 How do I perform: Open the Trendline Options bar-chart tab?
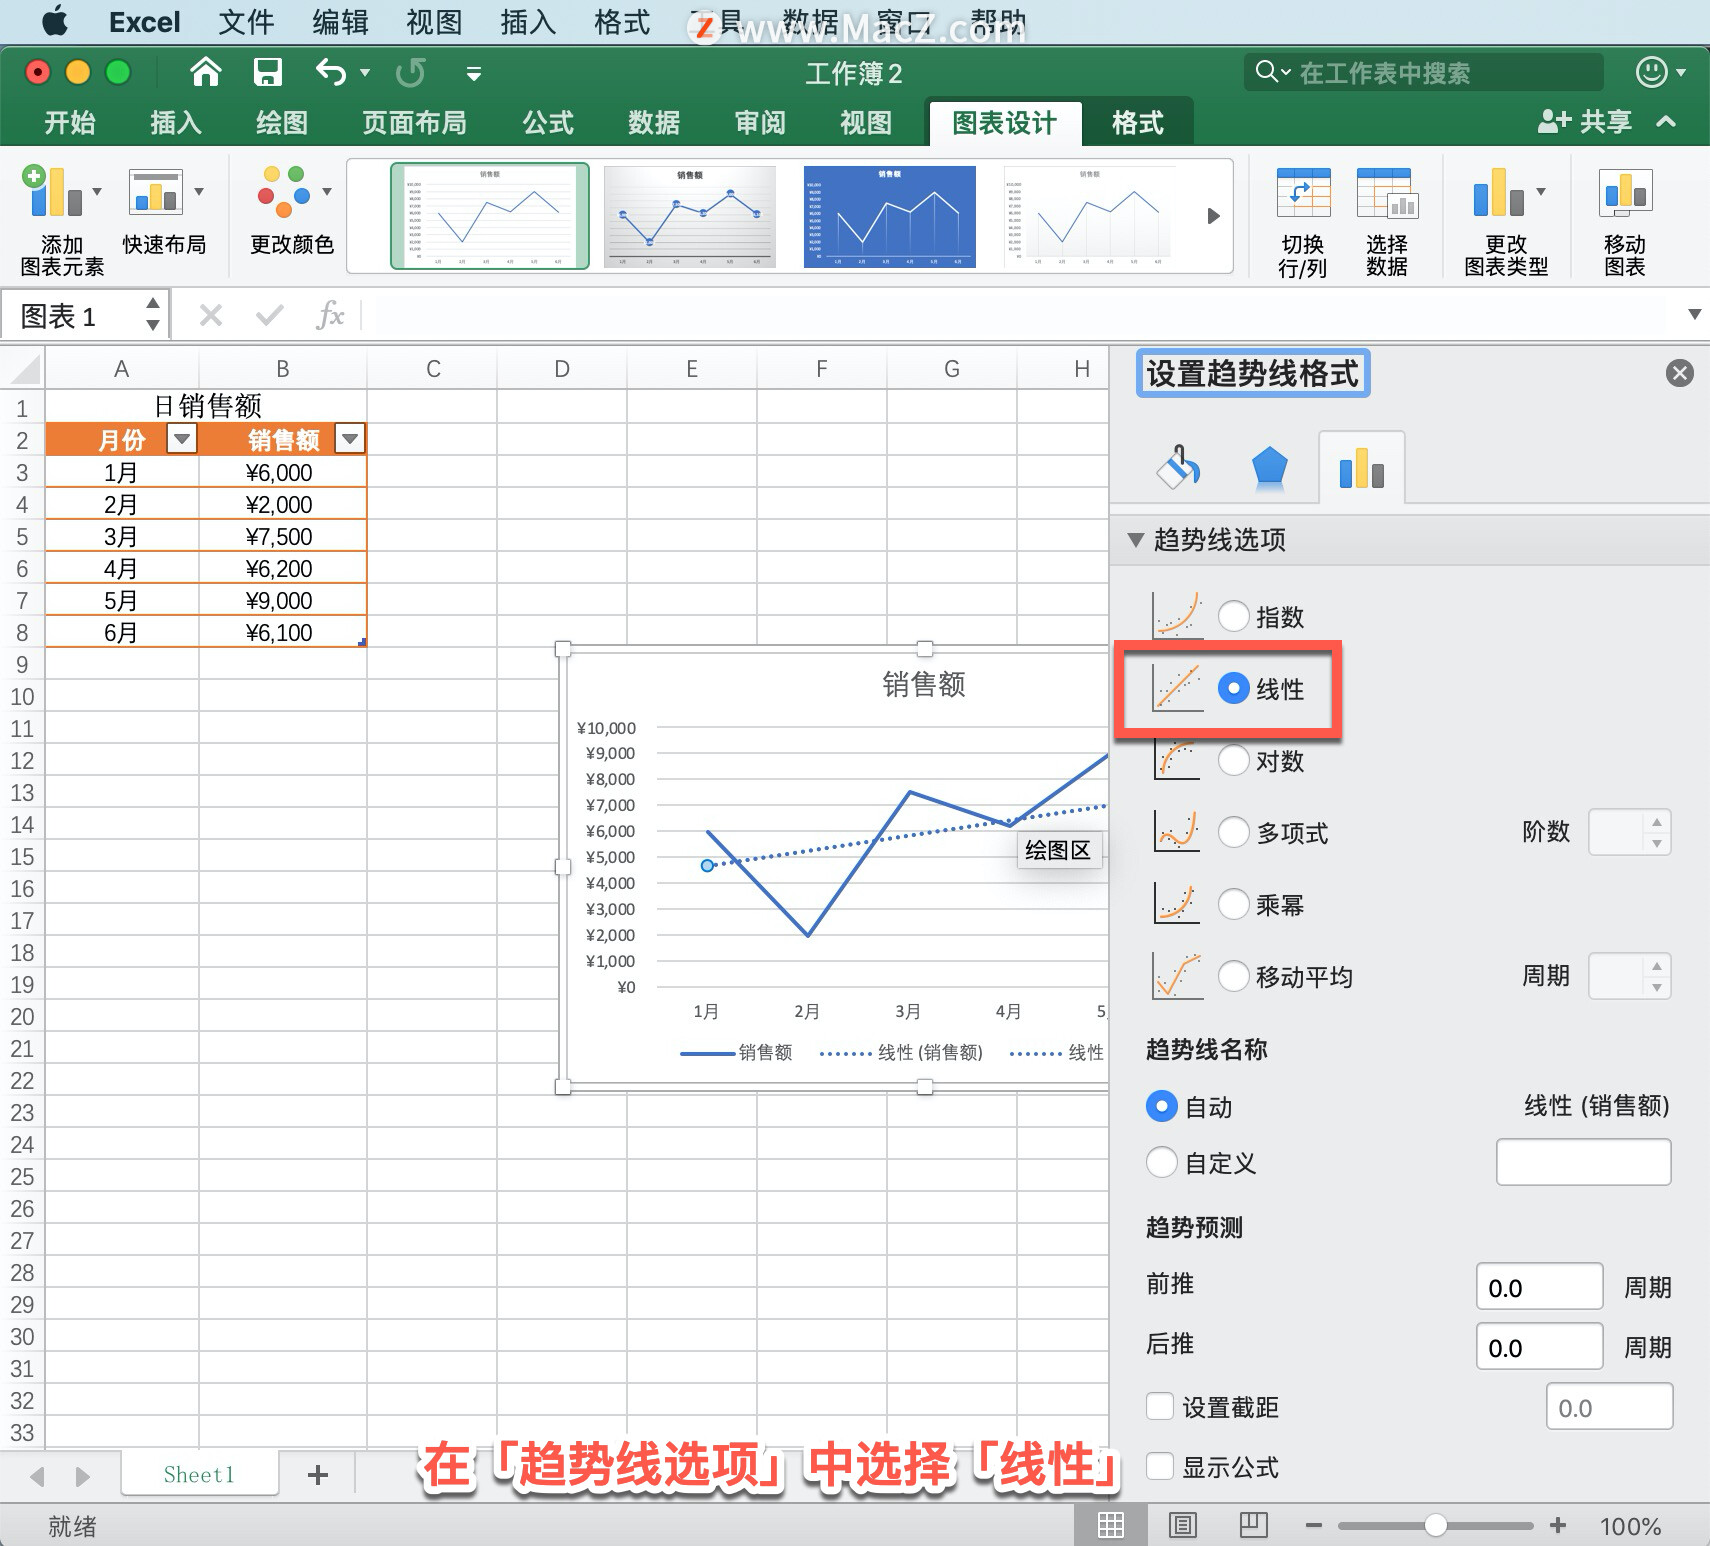1361,467
